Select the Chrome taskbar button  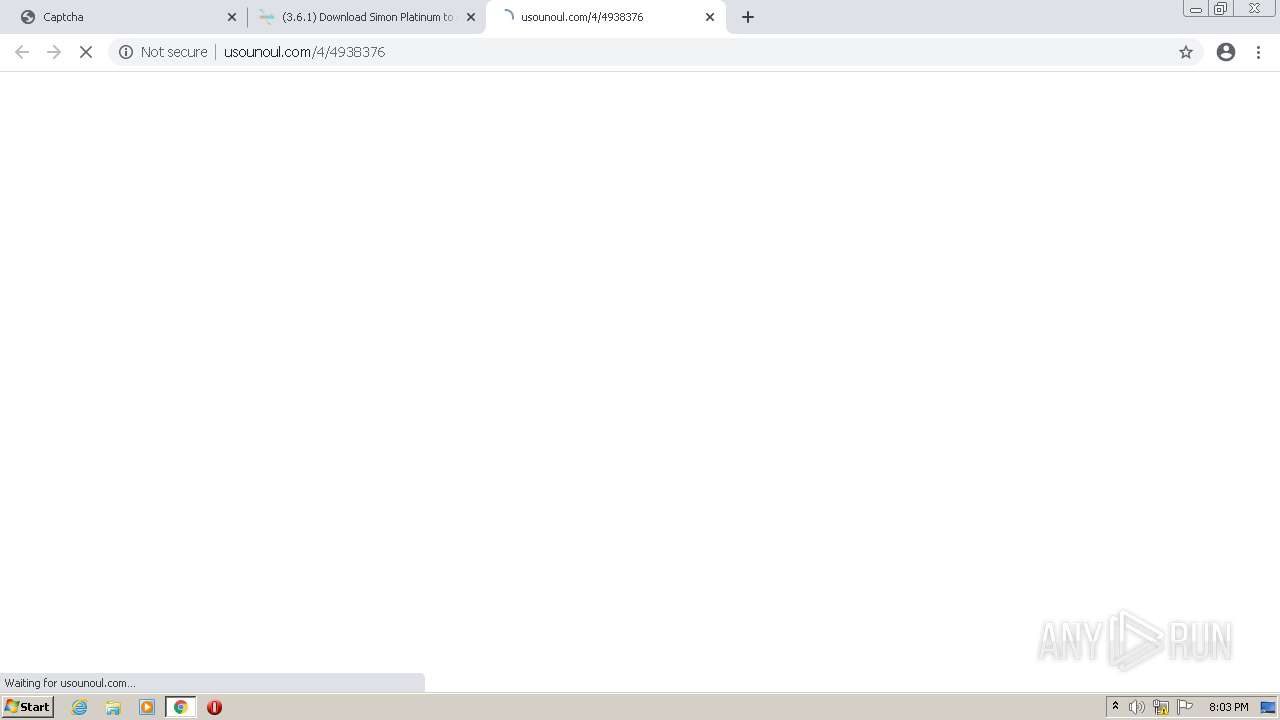pyautogui.click(x=181, y=707)
